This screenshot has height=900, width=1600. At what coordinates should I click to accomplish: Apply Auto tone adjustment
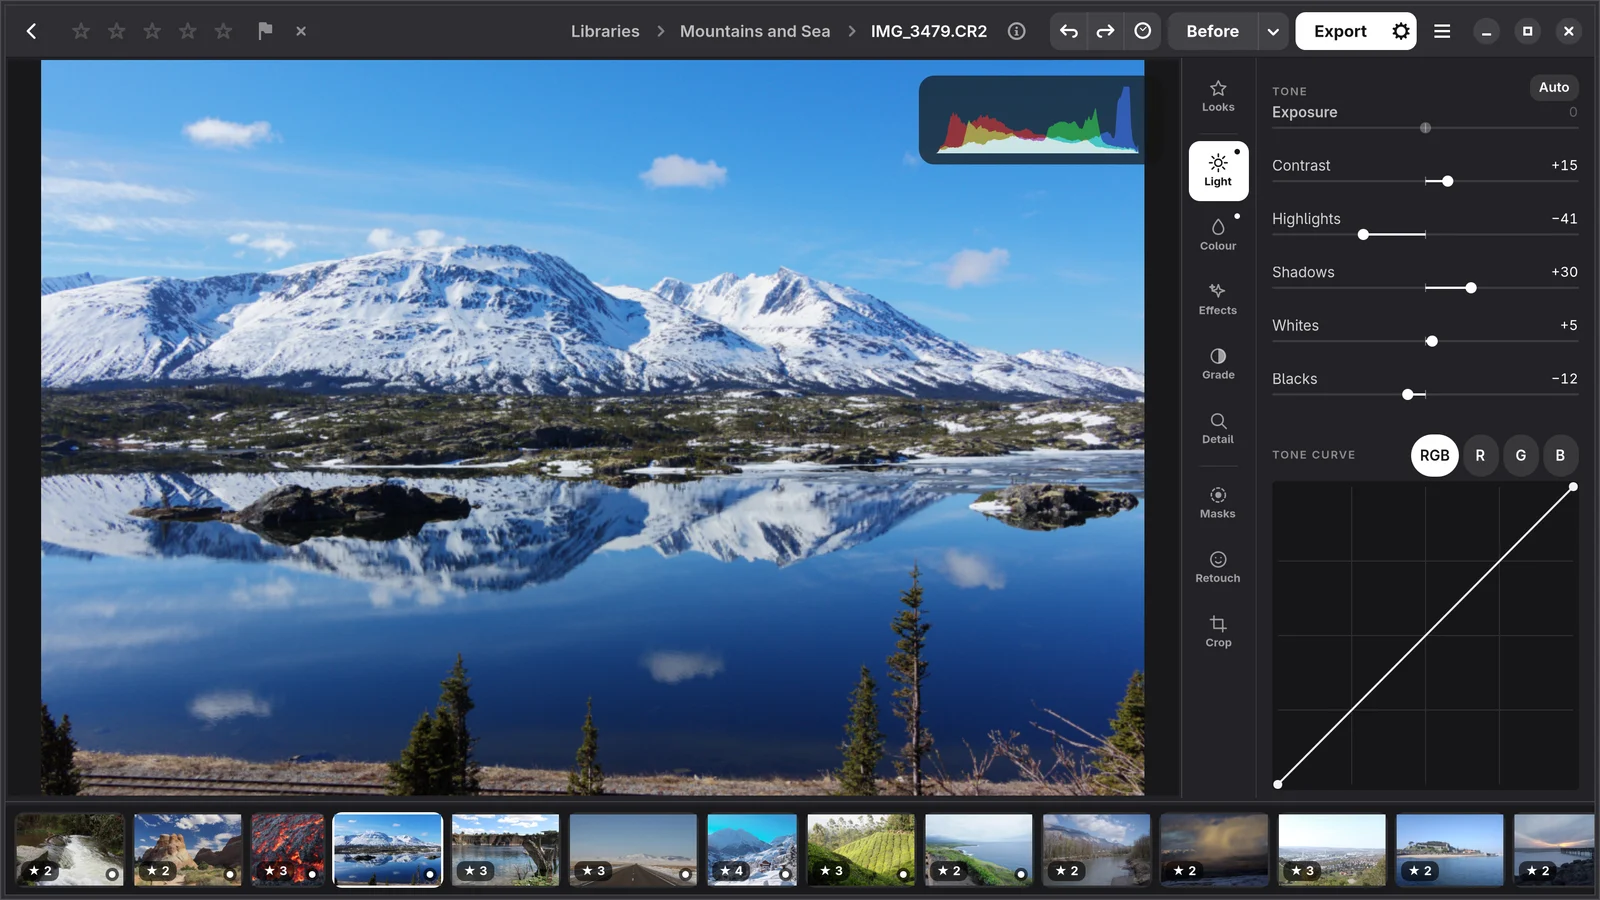click(x=1554, y=87)
